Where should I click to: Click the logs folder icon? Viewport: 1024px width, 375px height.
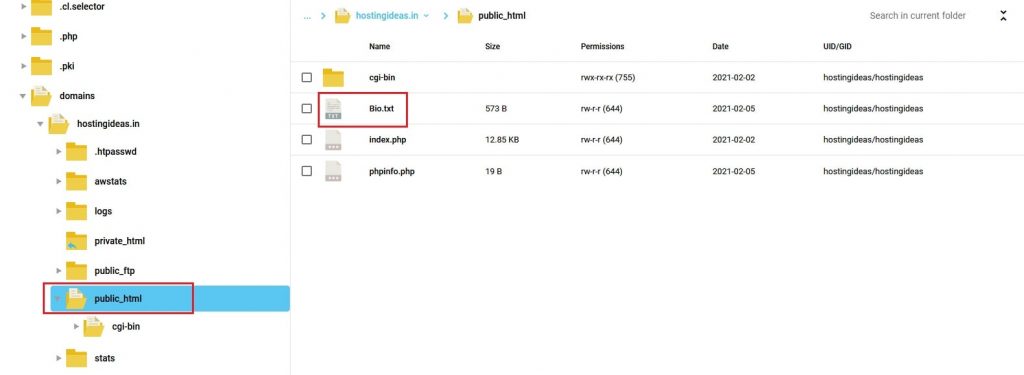[76, 211]
